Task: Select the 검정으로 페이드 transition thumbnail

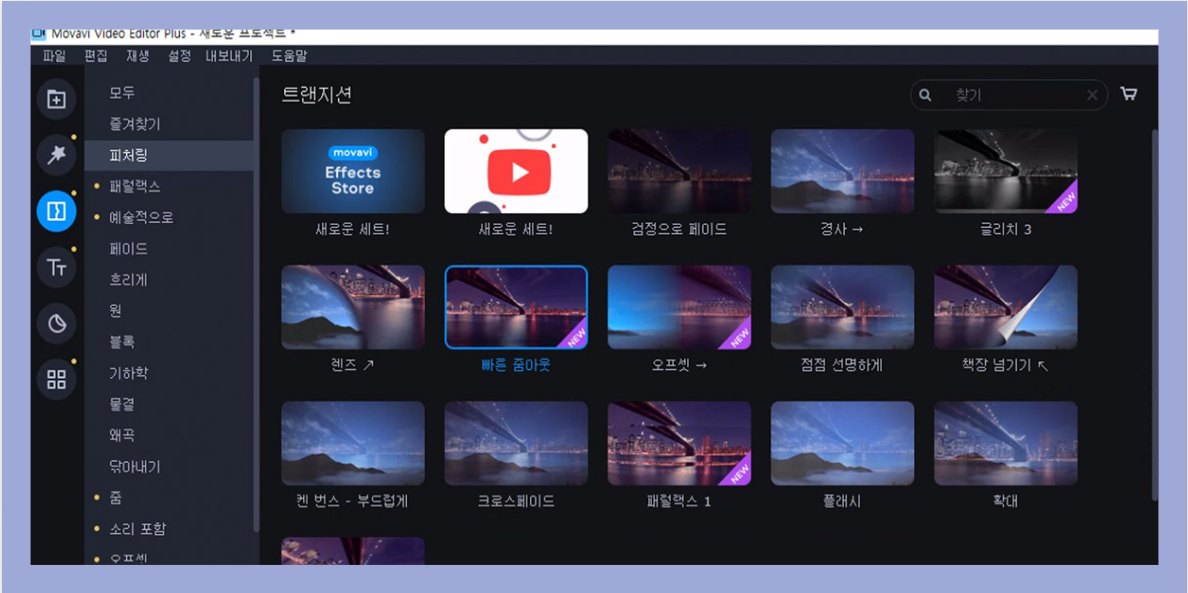Action: [679, 171]
